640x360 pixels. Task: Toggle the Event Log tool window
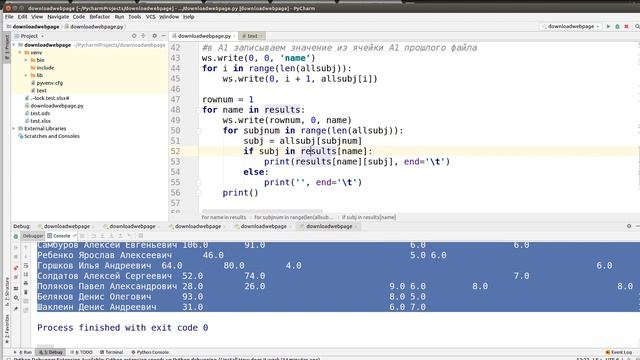coord(618,352)
